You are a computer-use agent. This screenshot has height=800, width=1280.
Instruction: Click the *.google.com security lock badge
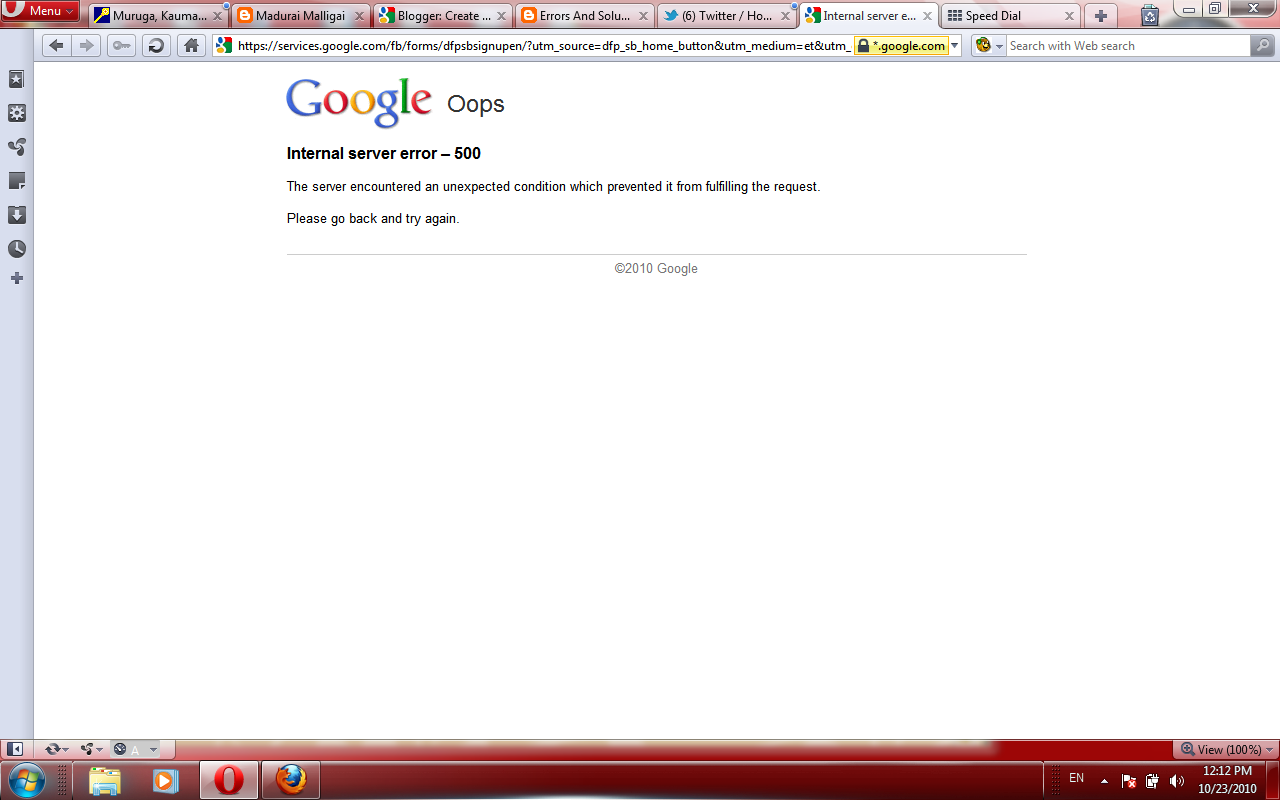point(900,46)
